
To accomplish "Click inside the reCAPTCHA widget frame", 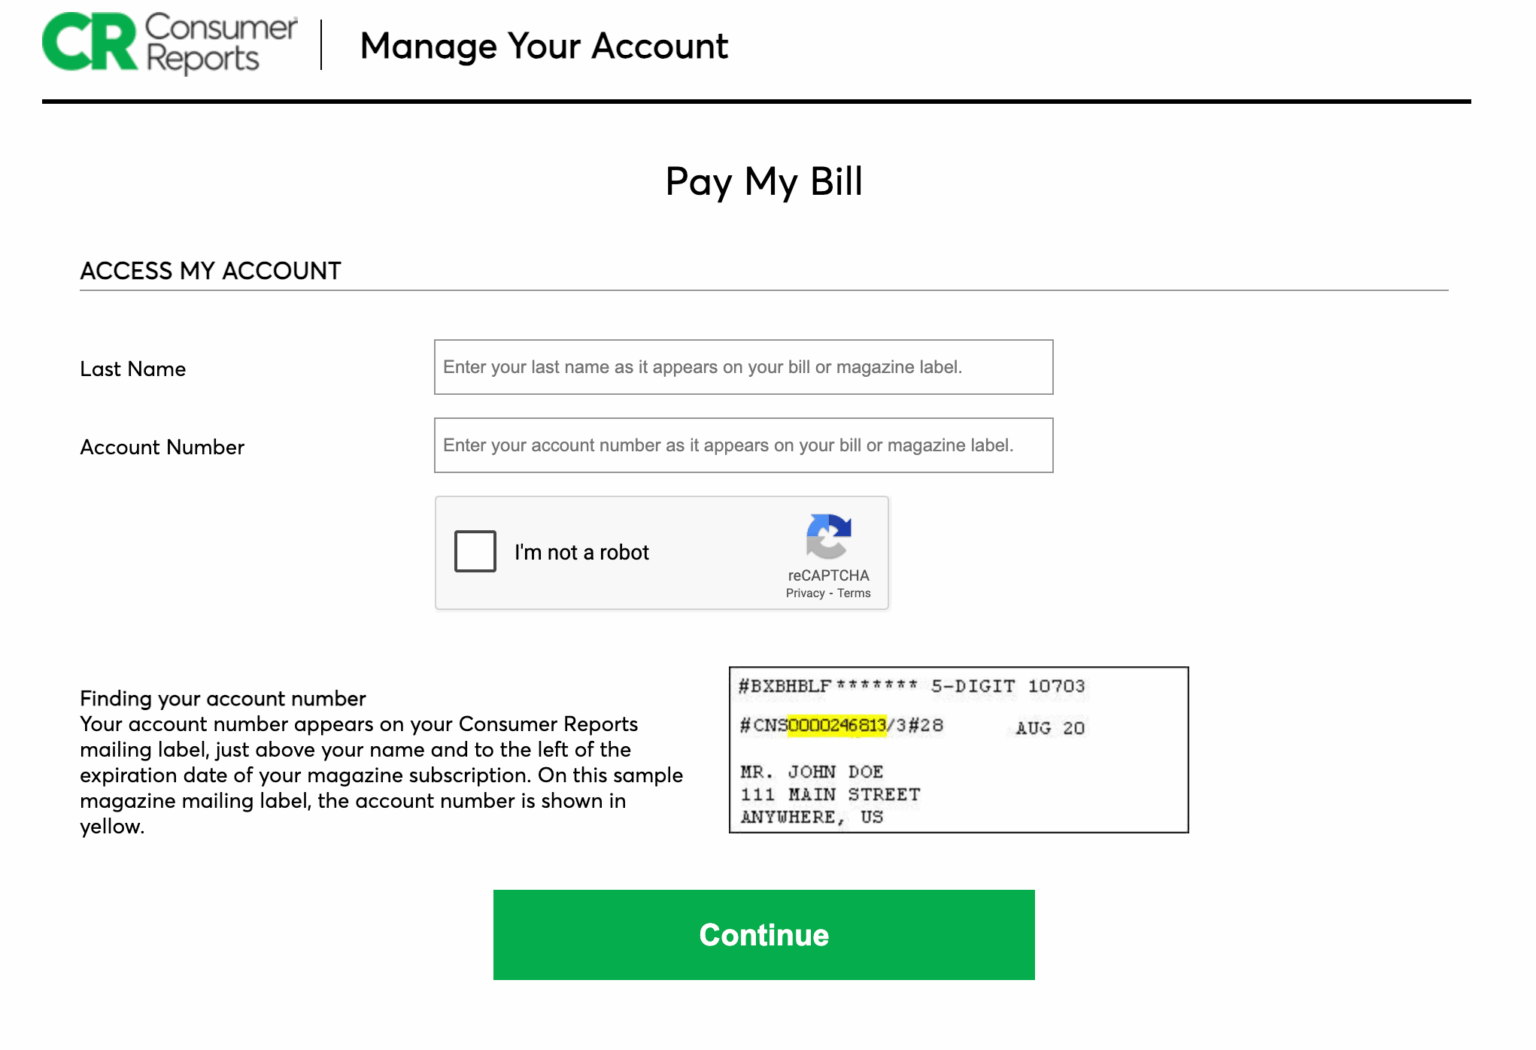I will point(662,553).
